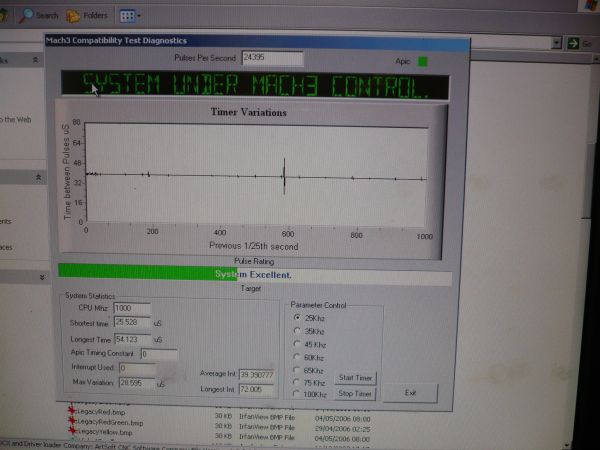
Task: Select the LegacyRed.bmp file
Action: (x=101, y=412)
